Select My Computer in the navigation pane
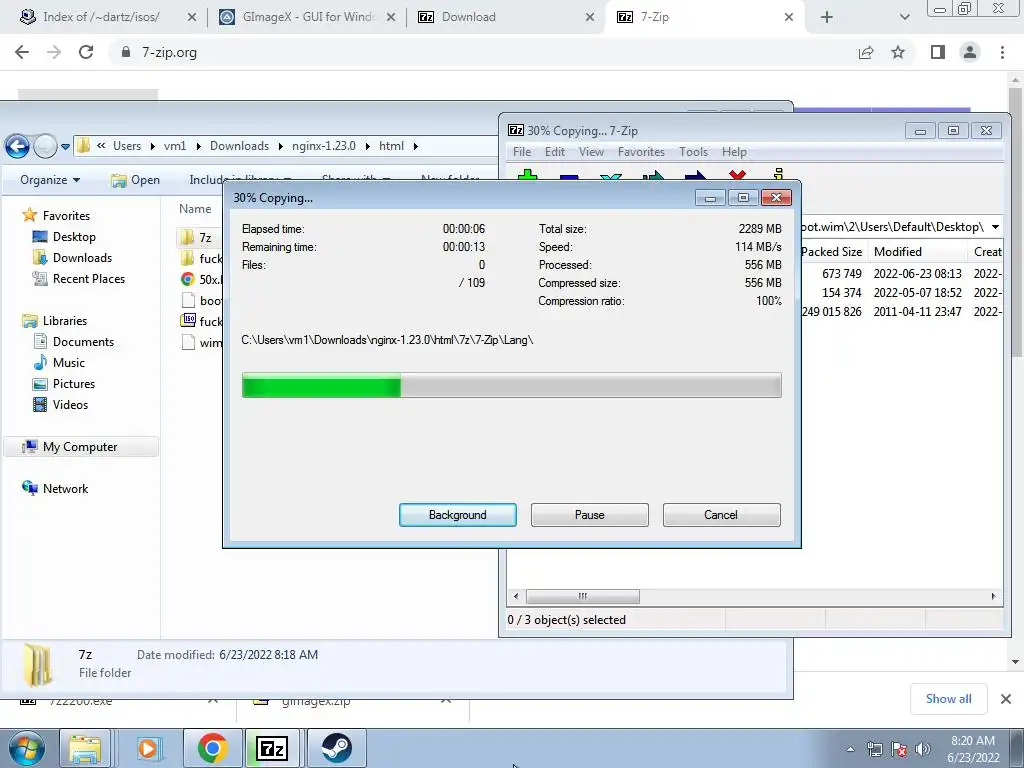This screenshot has width=1024, height=768. point(80,447)
